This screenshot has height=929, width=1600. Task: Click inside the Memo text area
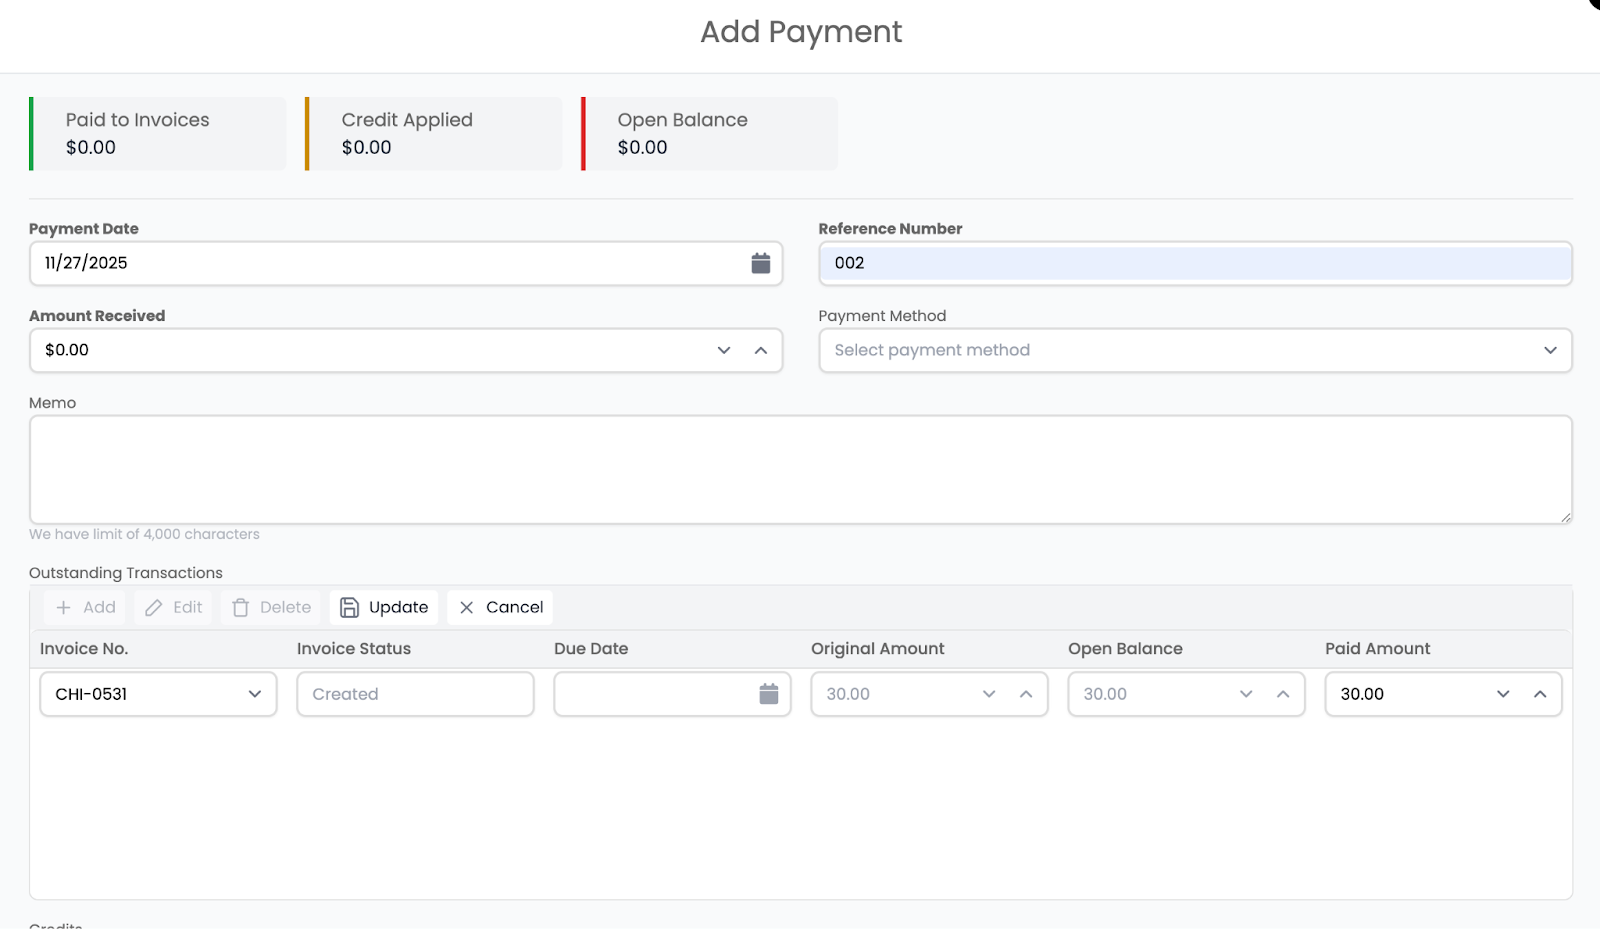pyautogui.click(x=800, y=469)
